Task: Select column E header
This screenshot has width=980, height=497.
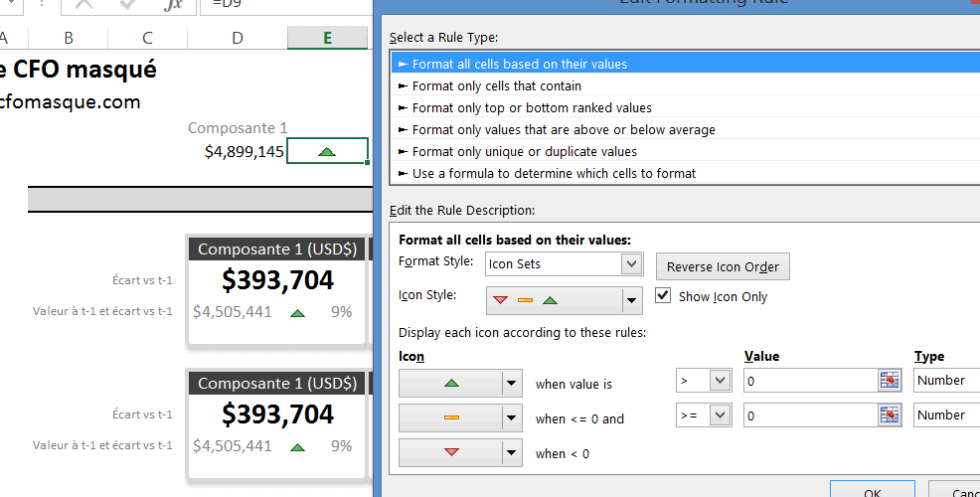Action: point(328,38)
